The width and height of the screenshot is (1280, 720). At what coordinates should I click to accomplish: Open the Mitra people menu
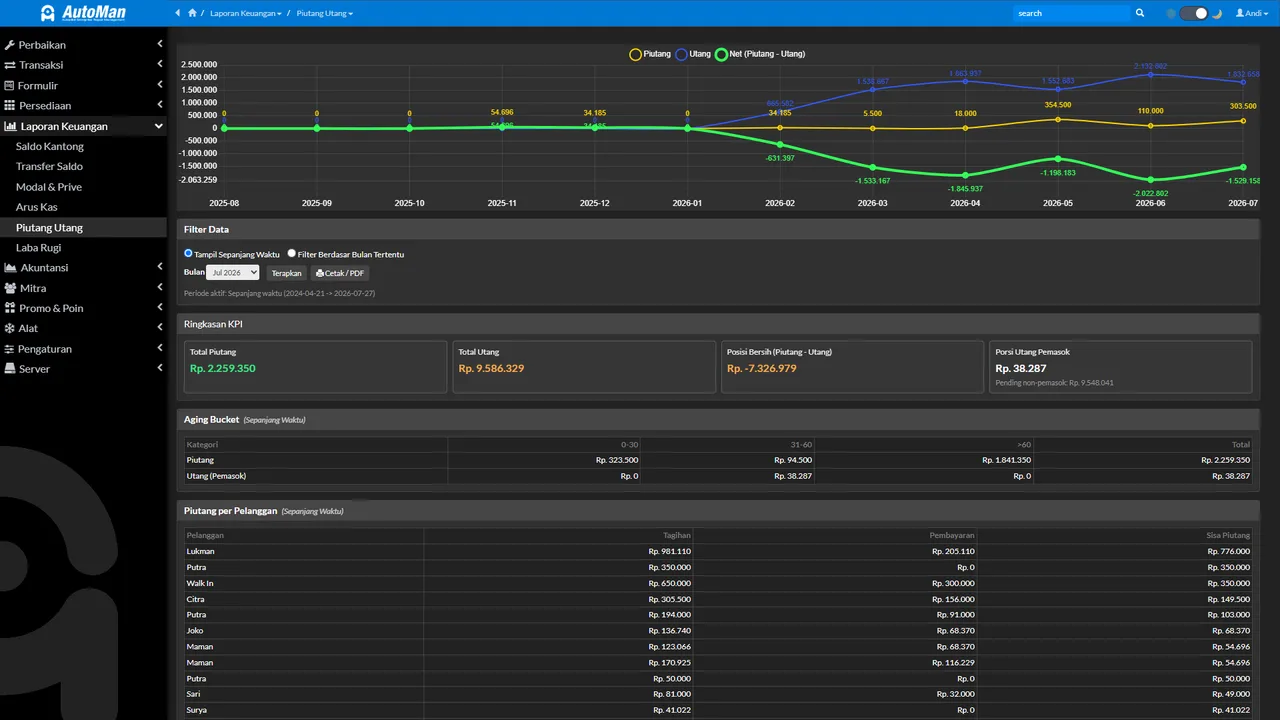click(x=83, y=288)
